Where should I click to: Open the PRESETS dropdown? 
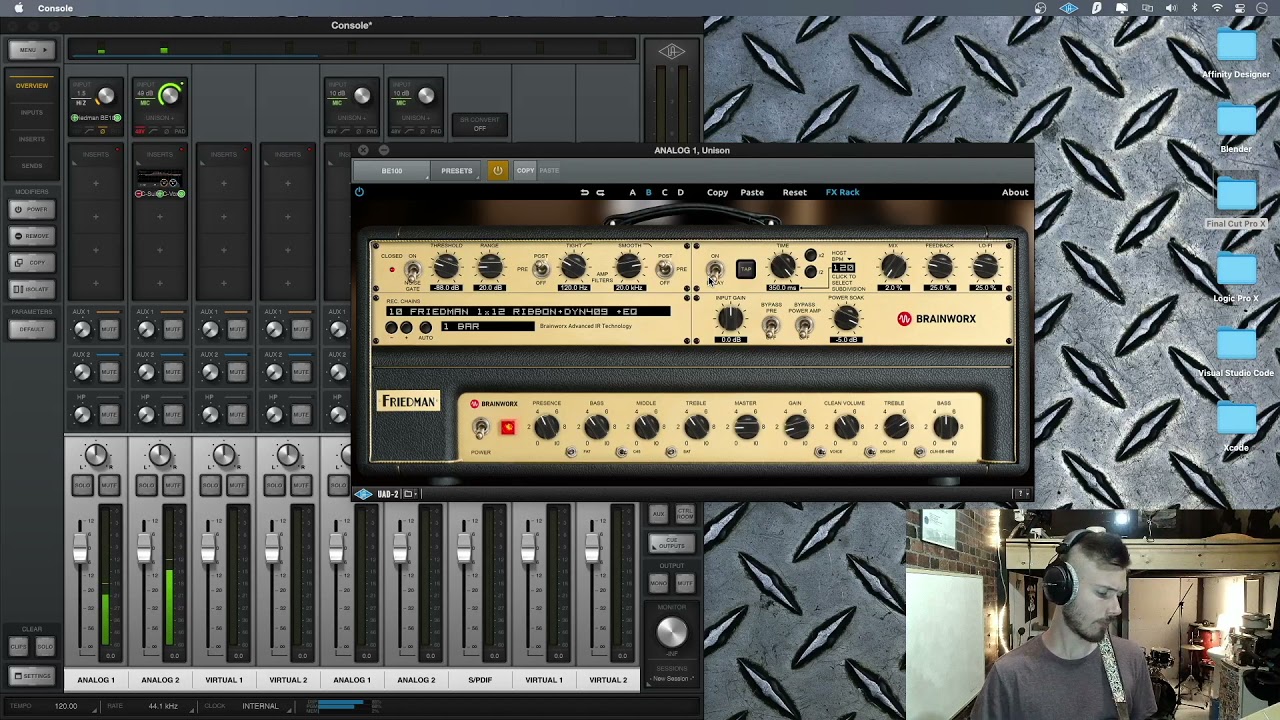tap(457, 171)
